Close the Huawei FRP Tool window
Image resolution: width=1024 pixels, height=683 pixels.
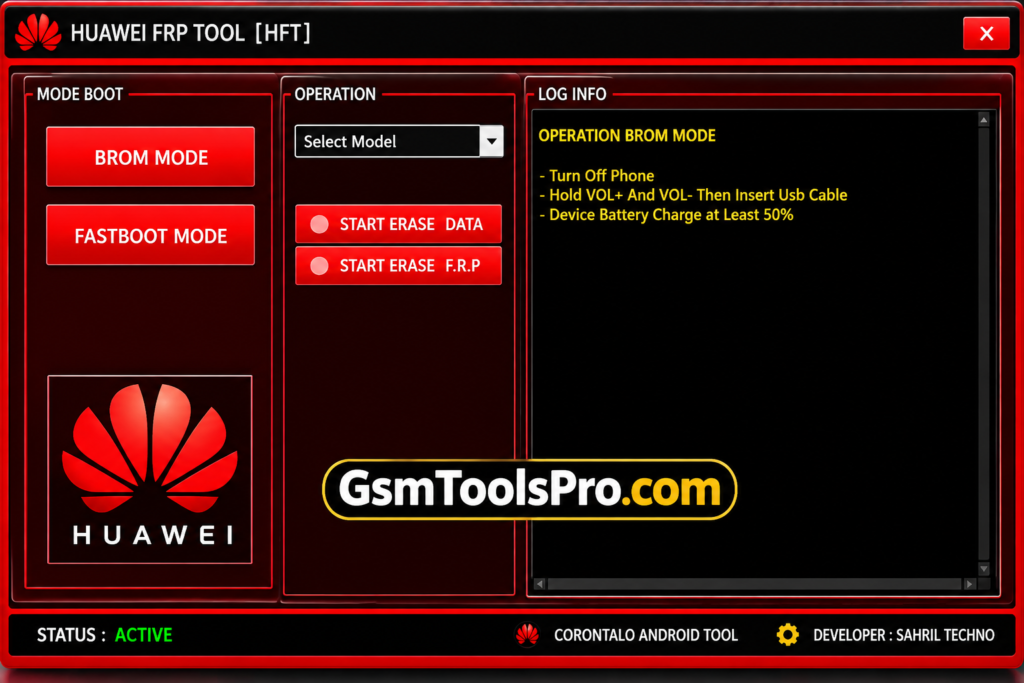click(x=986, y=33)
